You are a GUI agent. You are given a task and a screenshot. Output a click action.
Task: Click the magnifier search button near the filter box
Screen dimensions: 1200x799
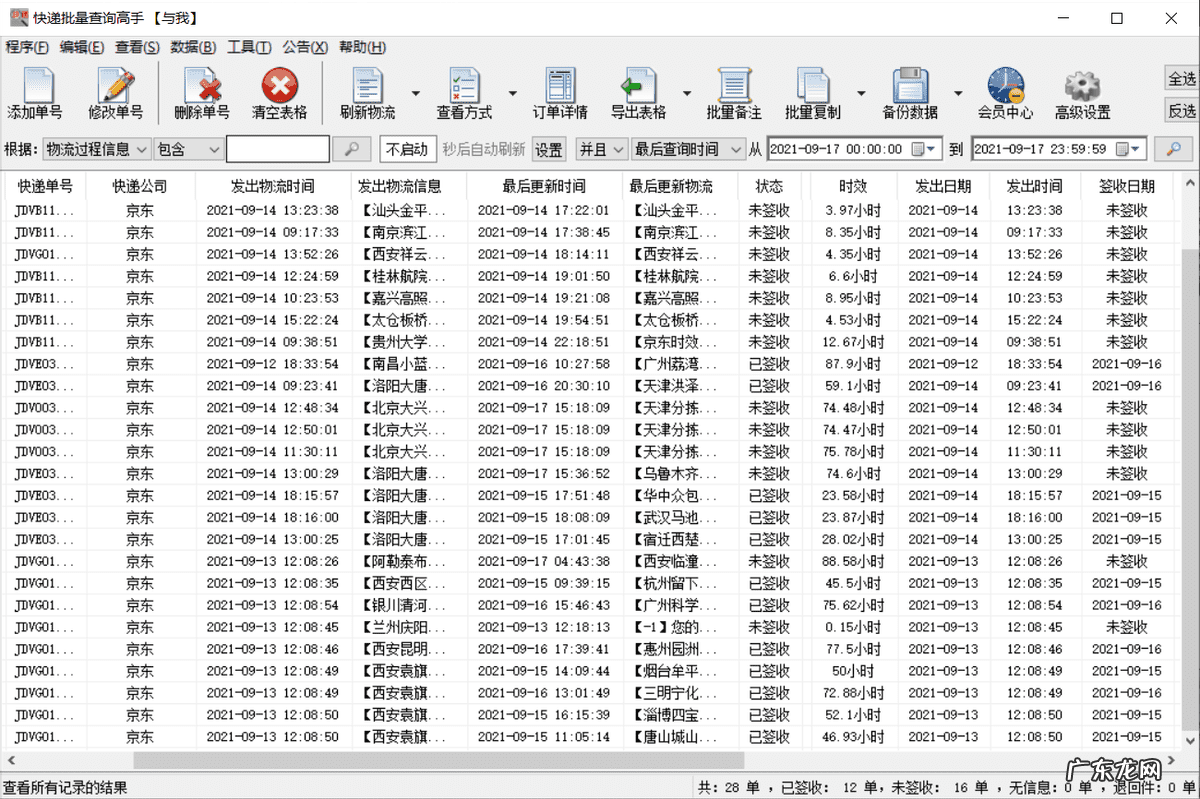click(x=352, y=148)
